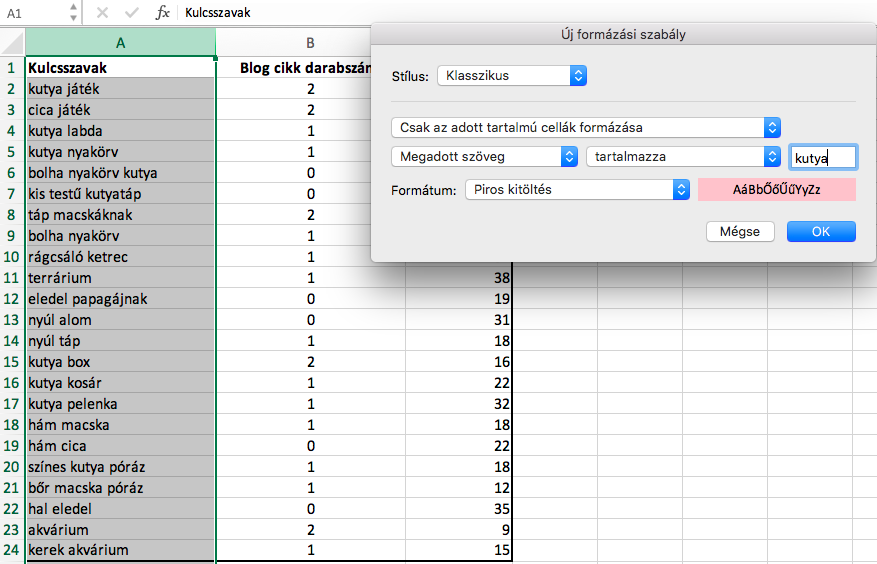
Task: Click the formula bar cancel X icon
Action: [x=102, y=12]
